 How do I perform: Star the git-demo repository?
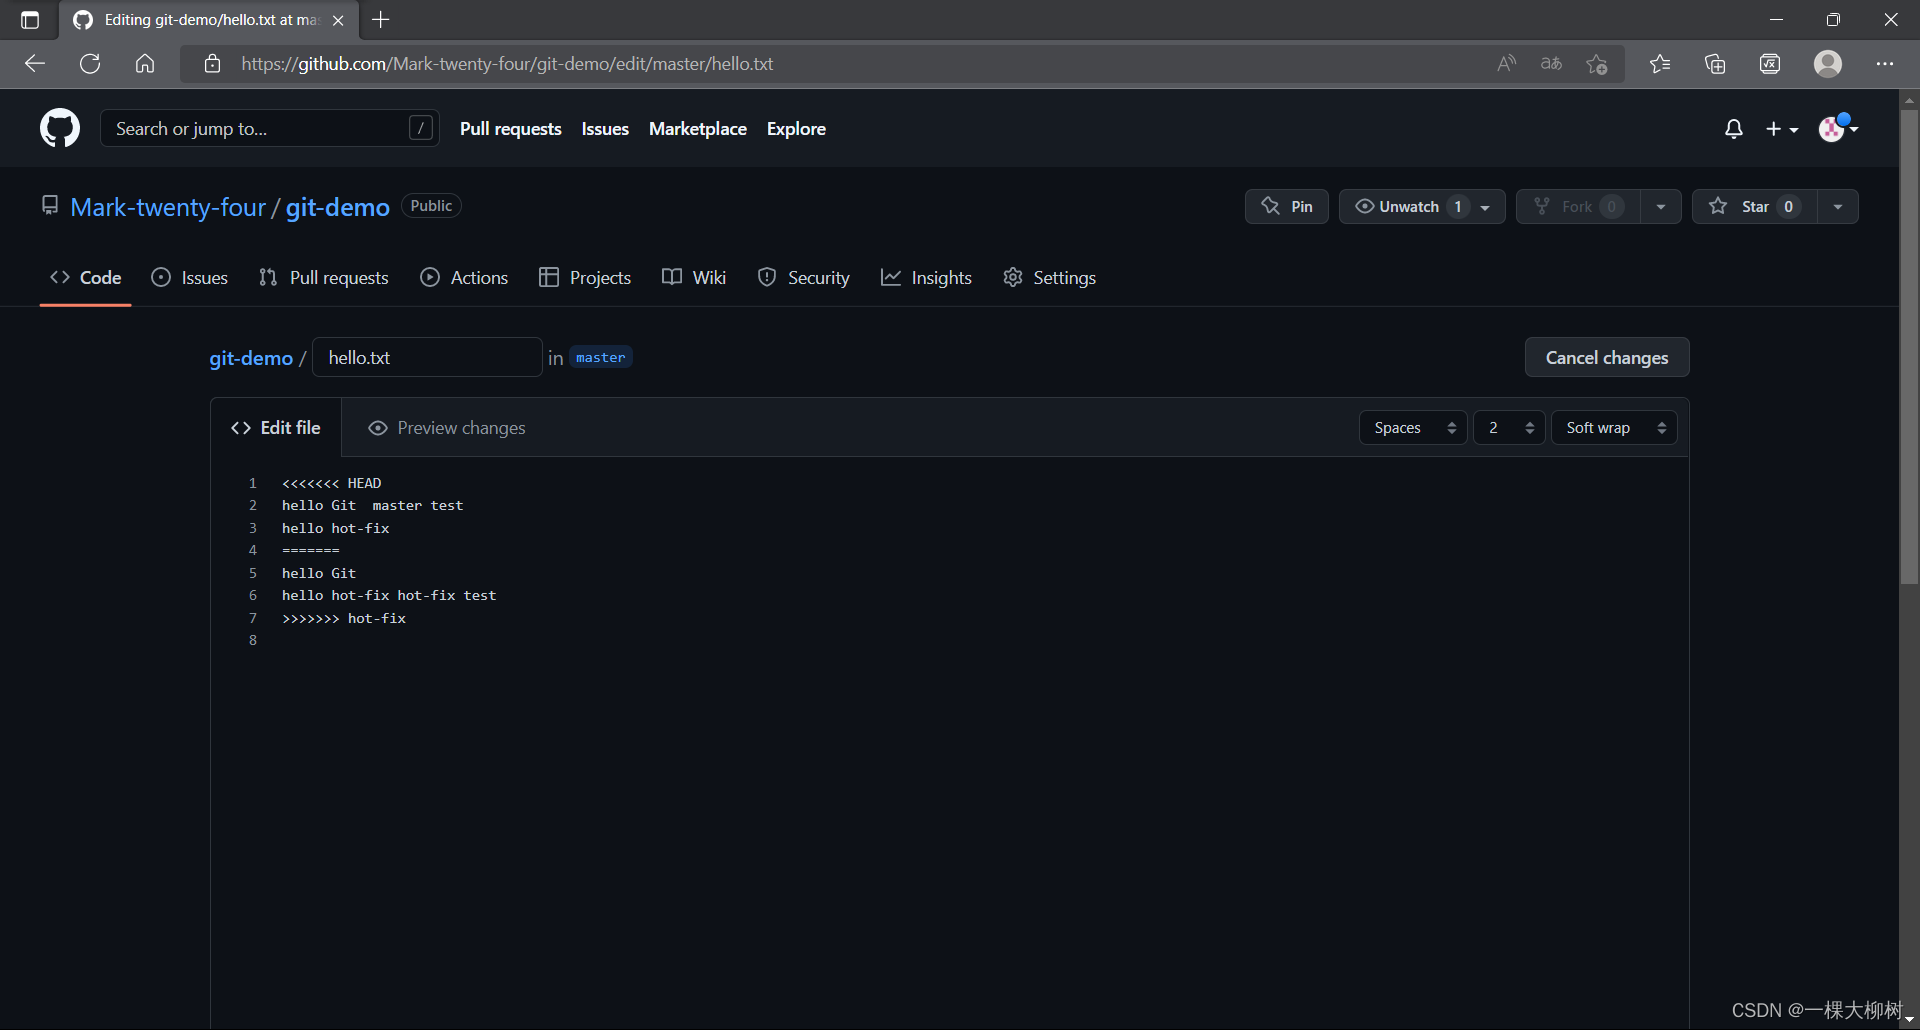pyautogui.click(x=1753, y=206)
